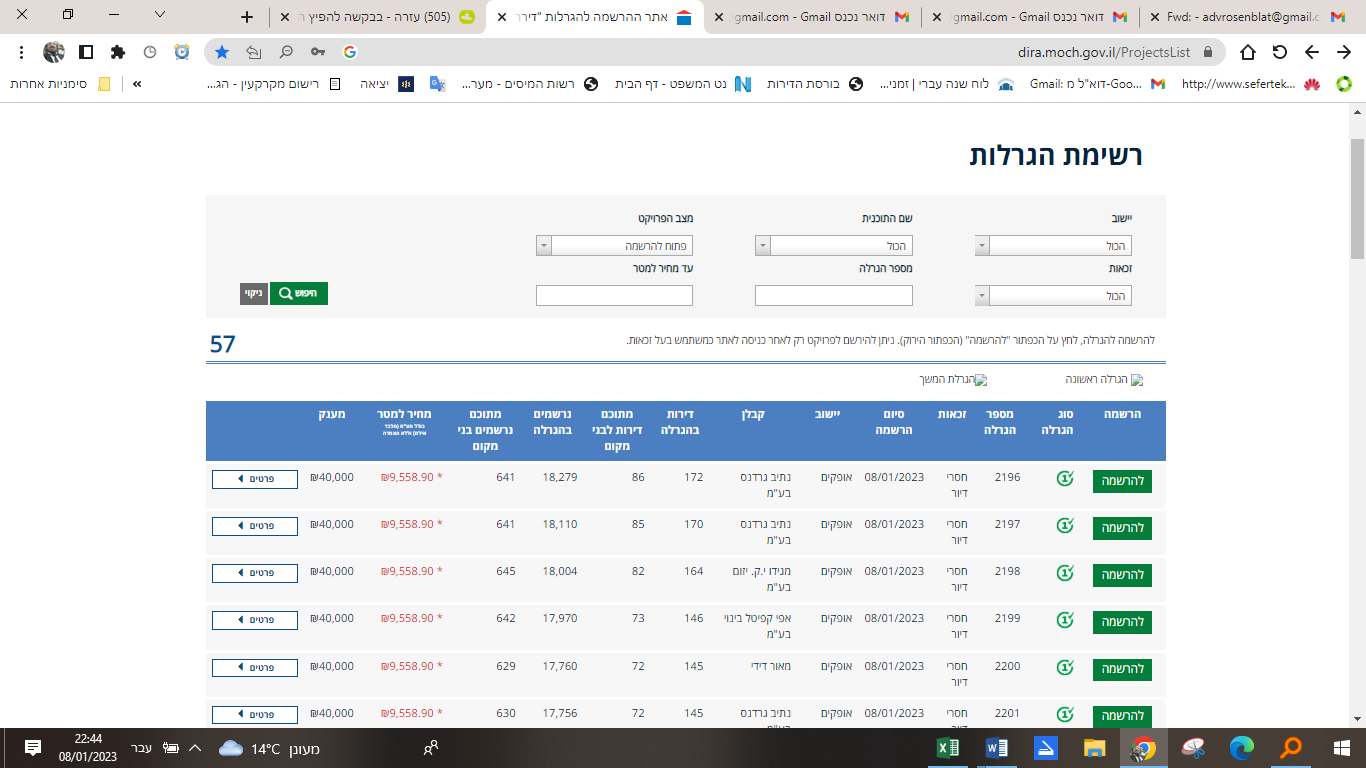
Task: Show the hidden bookmarks overflow chevron
Action: pyautogui.click(x=137, y=84)
